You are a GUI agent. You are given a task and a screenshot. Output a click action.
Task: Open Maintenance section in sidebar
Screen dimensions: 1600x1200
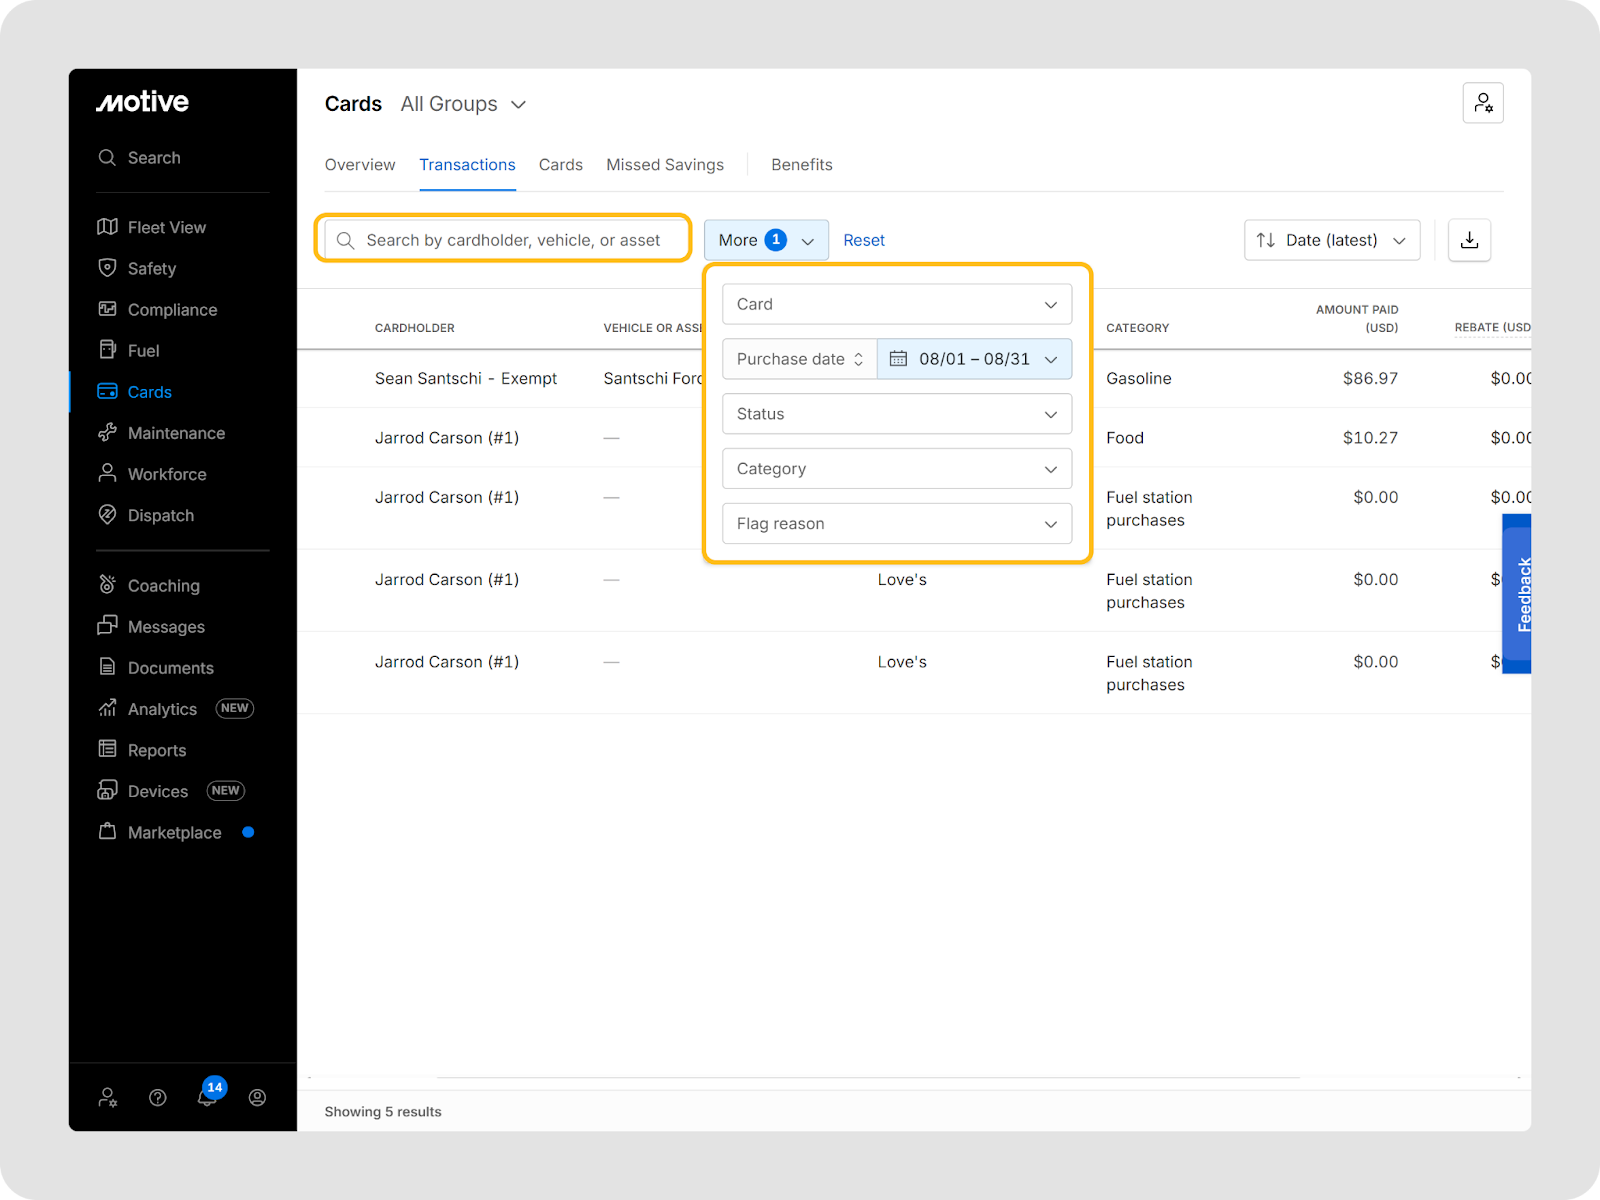(175, 433)
